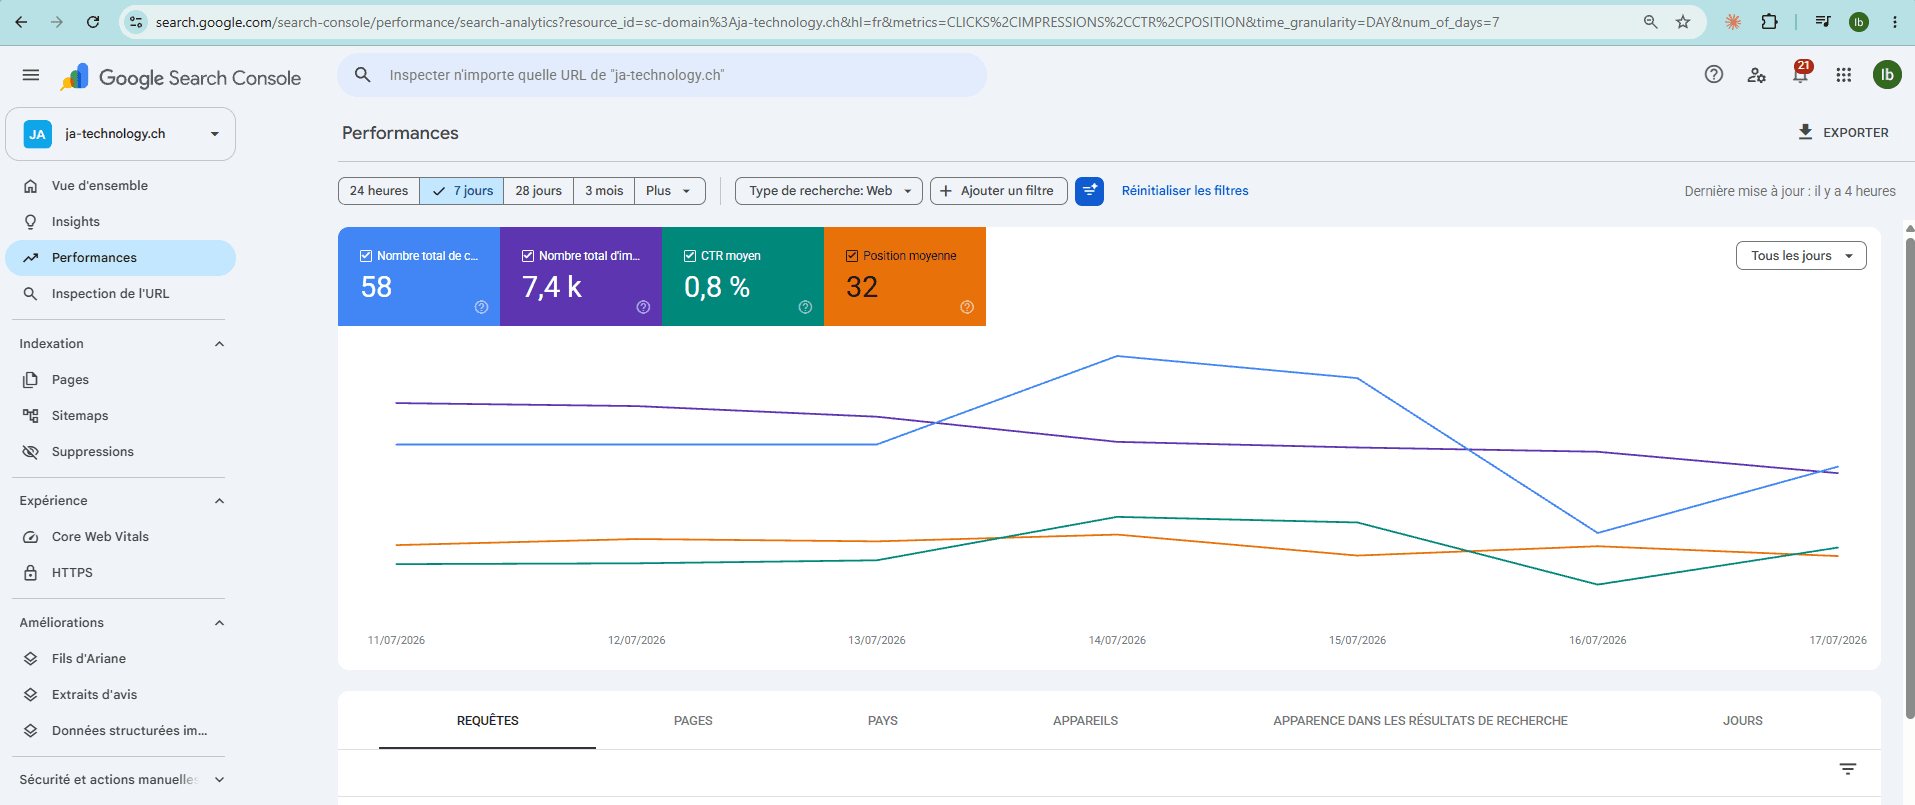Open browser media control icon
This screenshot has height=805, width=1915.
[1823, 22]
